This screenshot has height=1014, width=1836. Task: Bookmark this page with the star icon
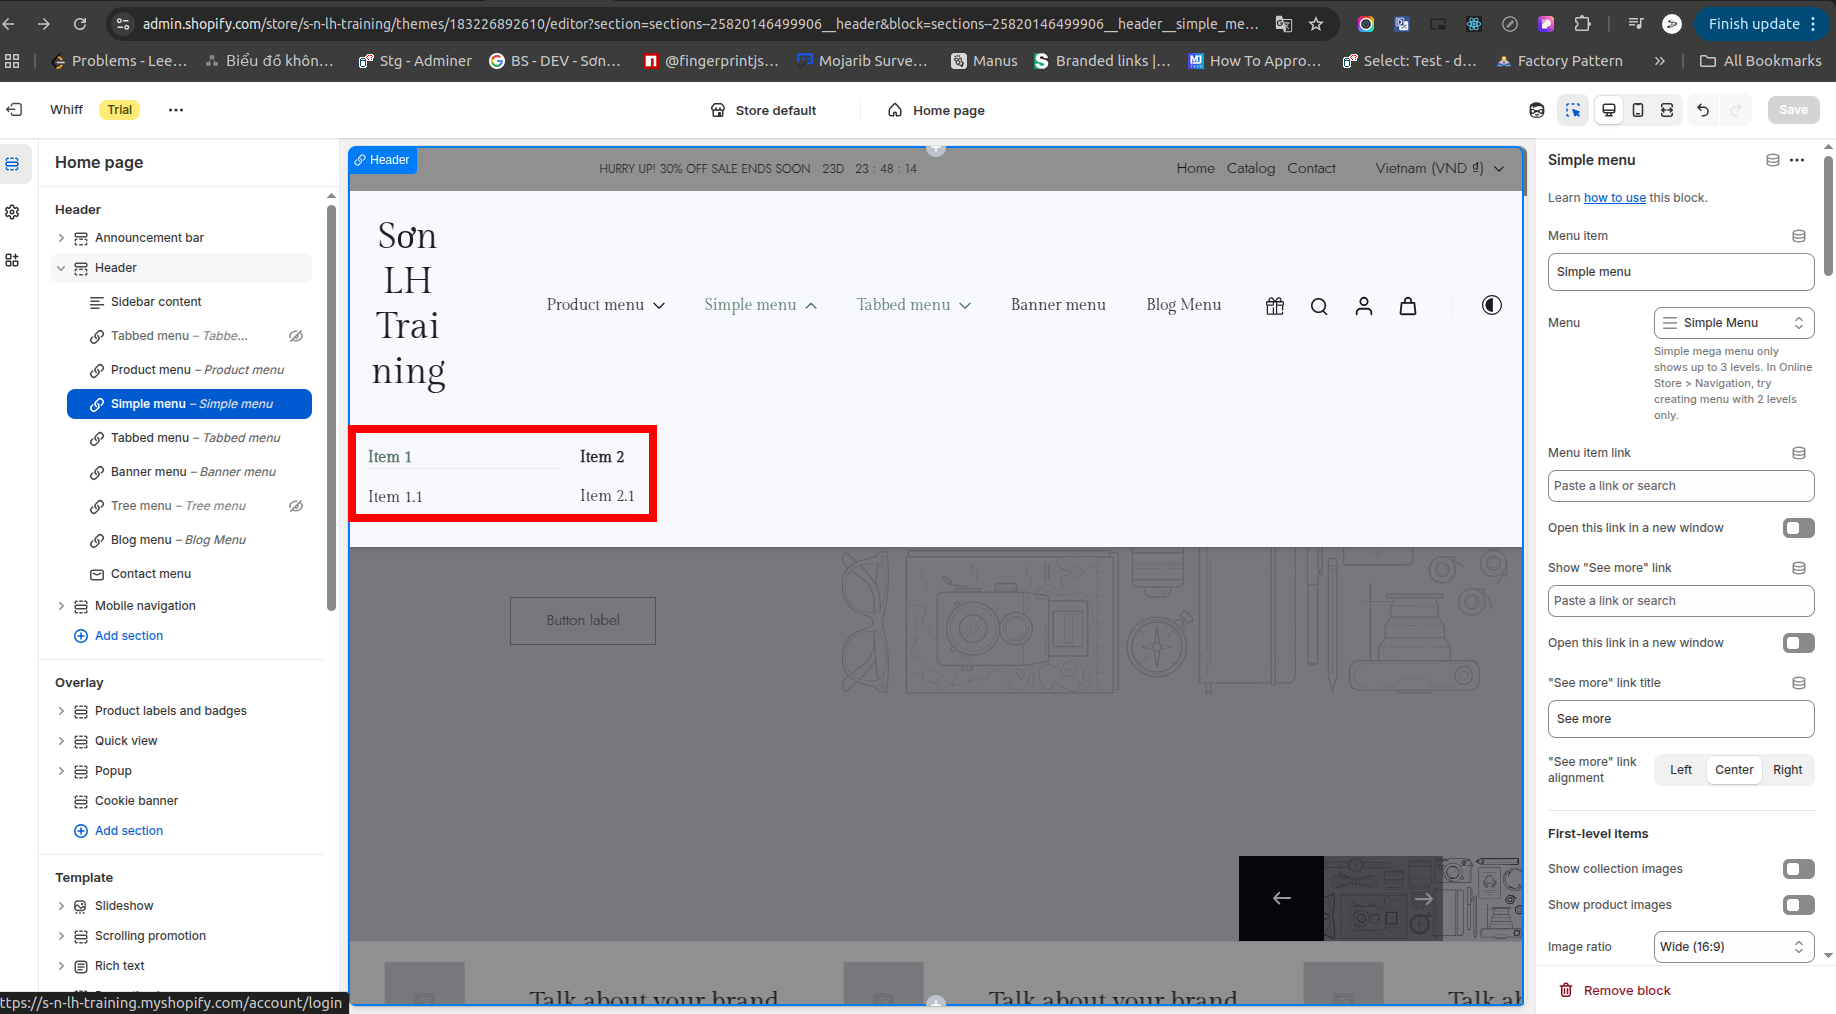click(1316, 24)
